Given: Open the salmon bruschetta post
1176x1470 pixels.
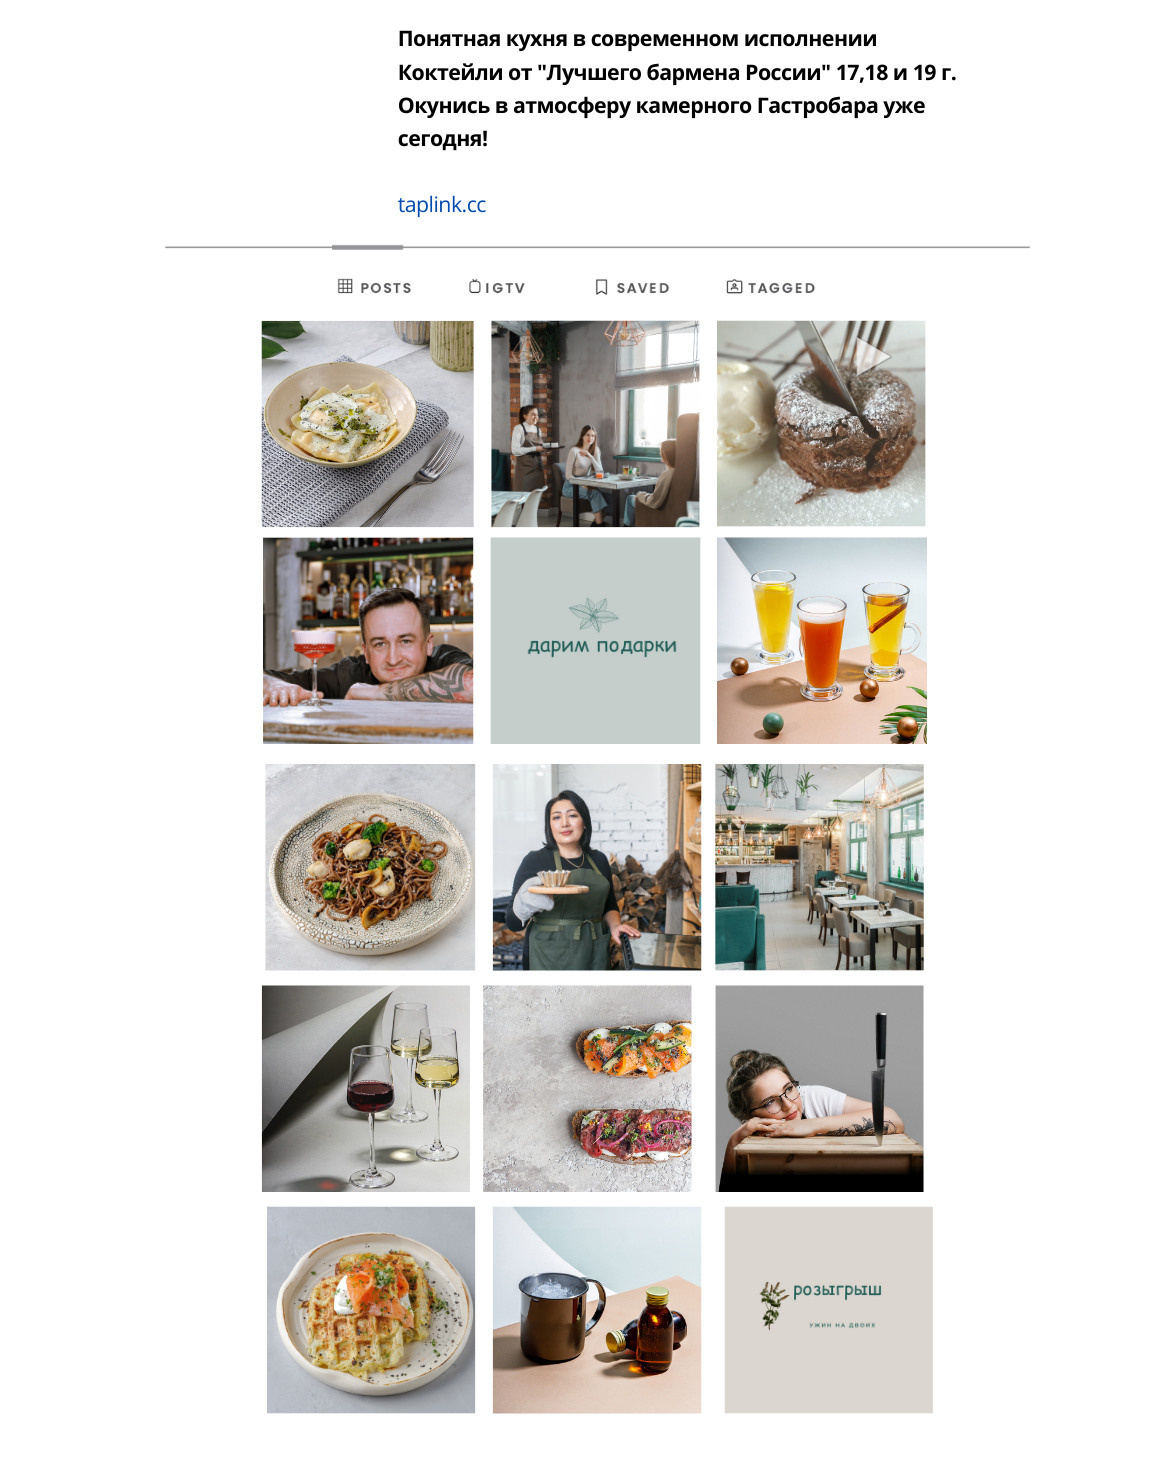Looking at the screenshot, I should pyautogui.click(x=587, y=1088).
